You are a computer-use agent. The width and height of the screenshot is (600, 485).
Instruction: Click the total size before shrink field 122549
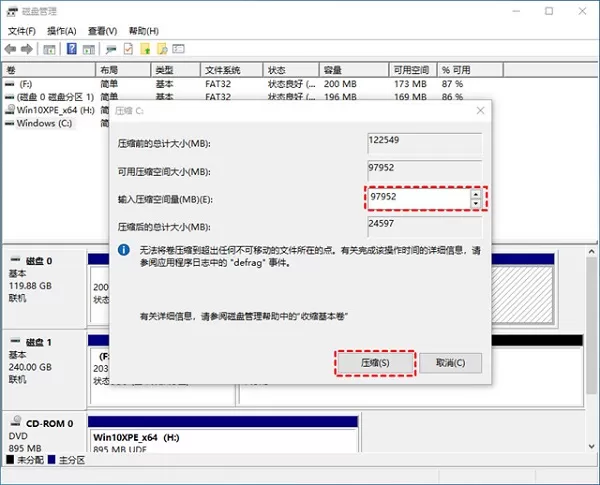pos(424,143)
